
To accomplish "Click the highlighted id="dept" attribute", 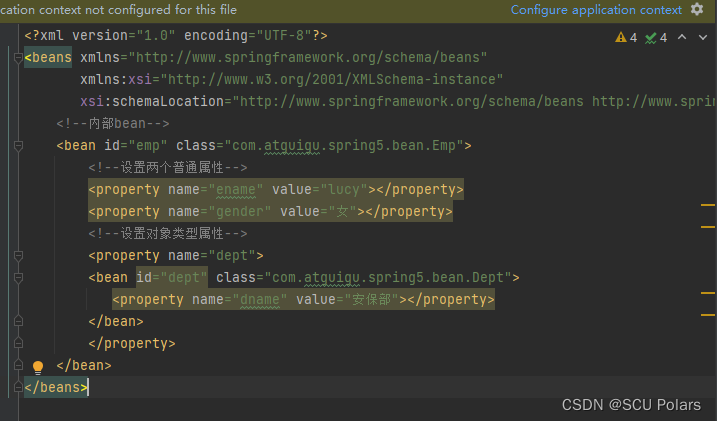I will (172, 277).
